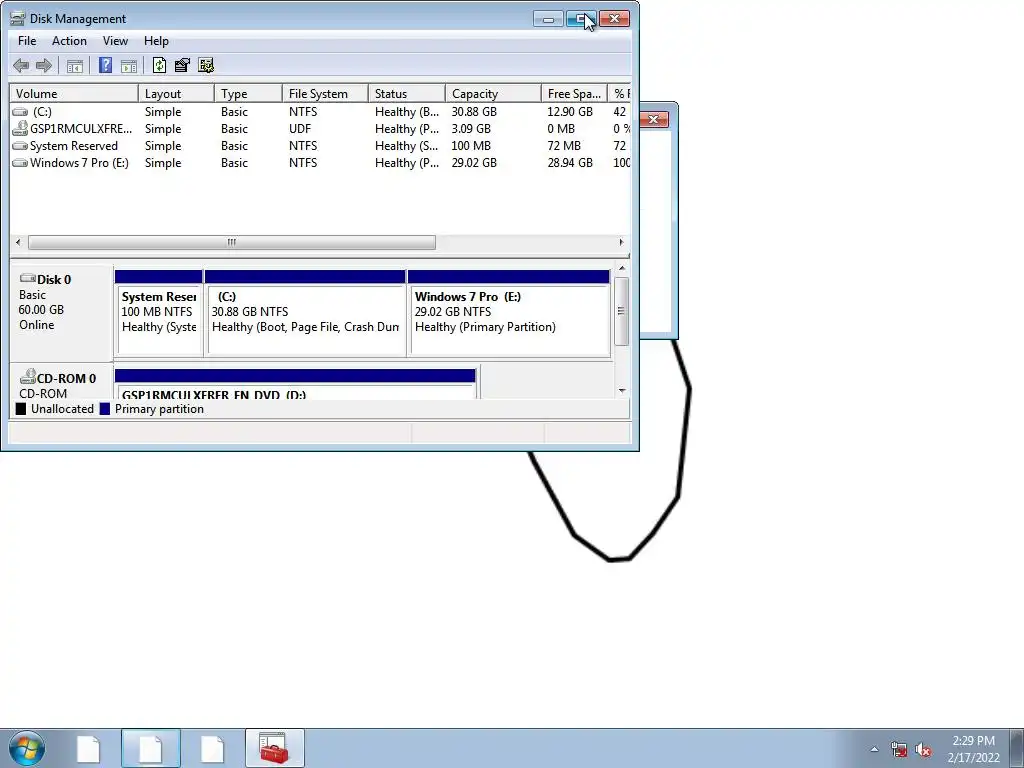This screenshot has height=768, width=1024.
Task: Select the System Reserved 100 MB partition block
Action: 159,313
